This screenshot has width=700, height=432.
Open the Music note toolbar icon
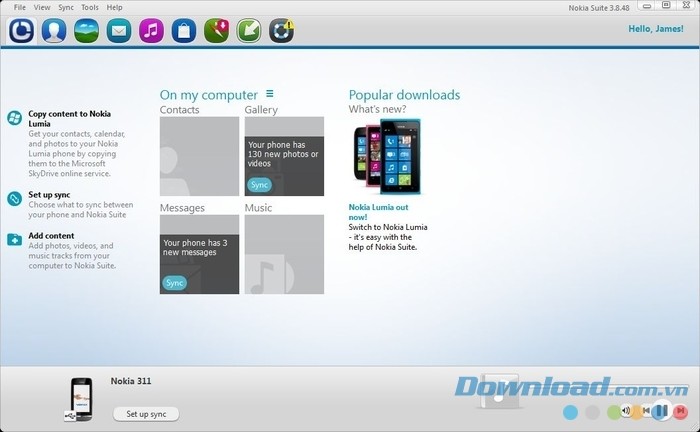(151, 31)
